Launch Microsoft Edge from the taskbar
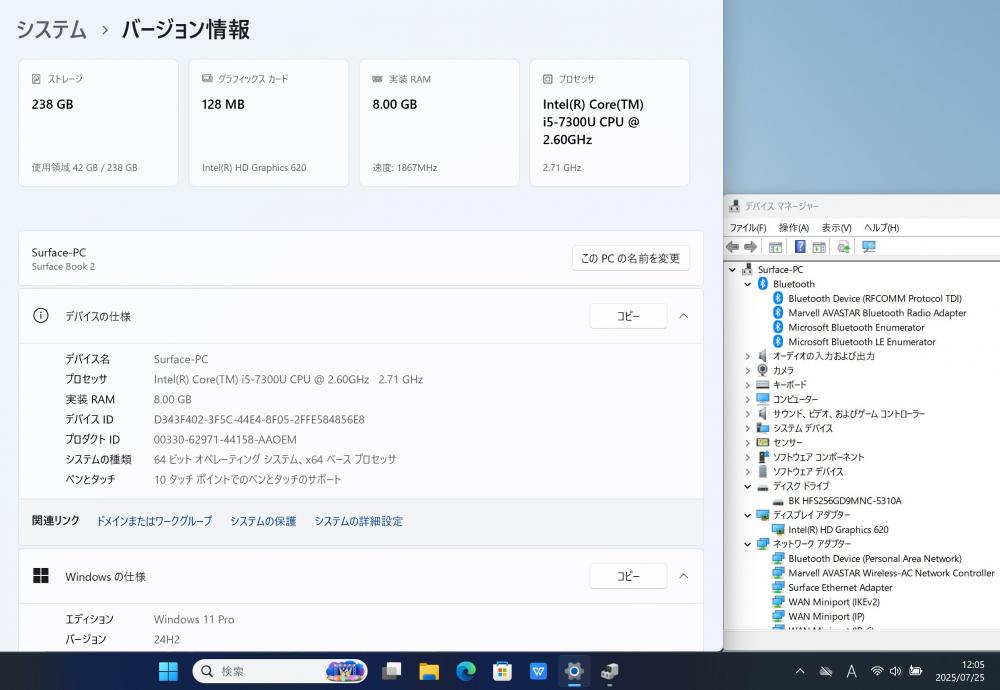The height and width of the screenshot is (690, 1000). point(466,671)
